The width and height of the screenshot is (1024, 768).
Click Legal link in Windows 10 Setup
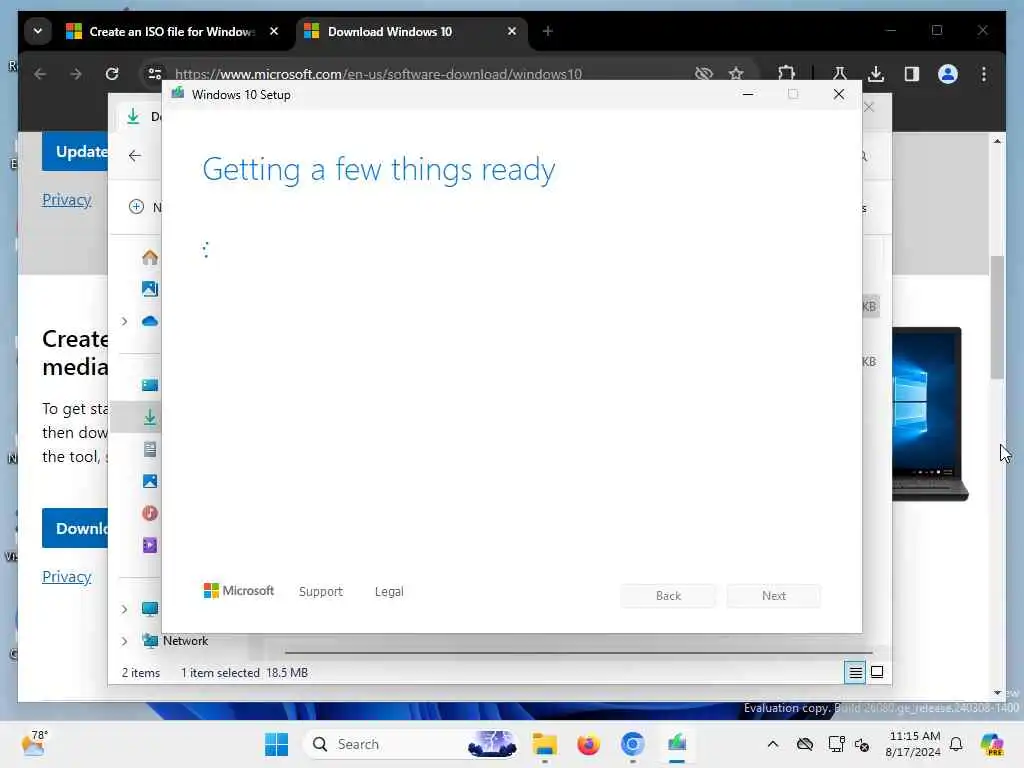(389, 592)
